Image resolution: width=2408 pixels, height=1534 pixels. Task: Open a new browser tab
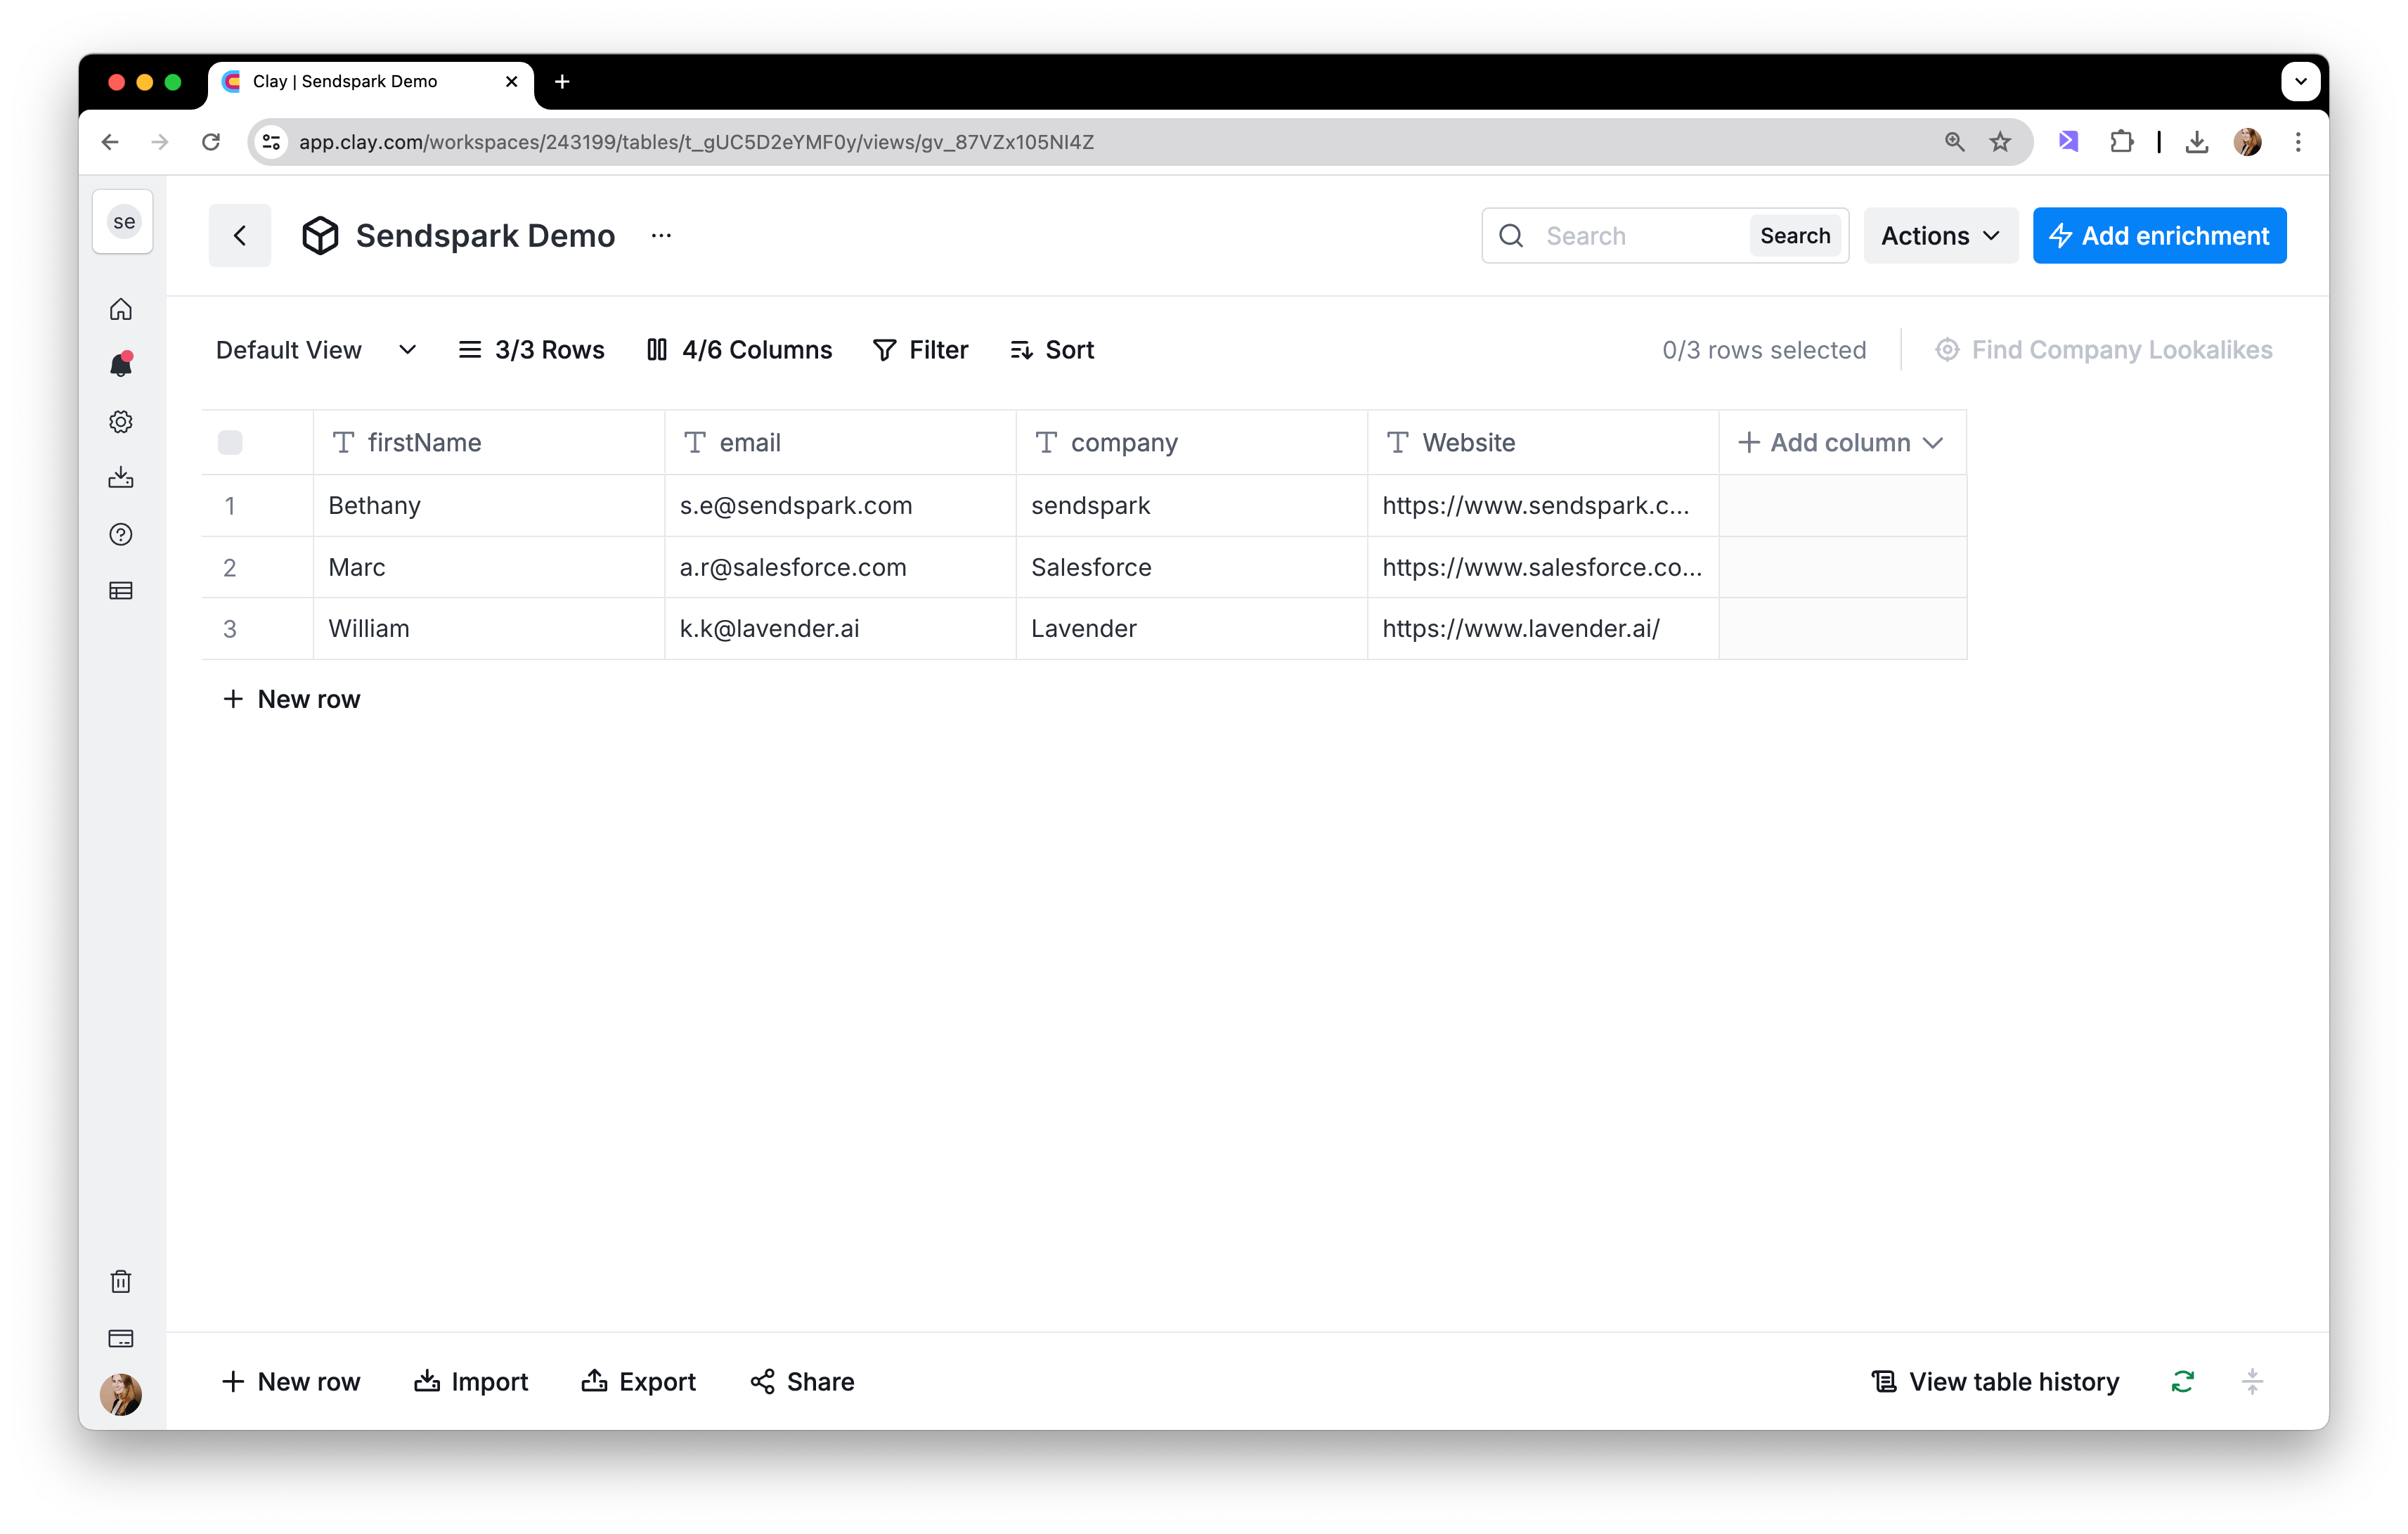pyautogui.click(x=562, y=81)
